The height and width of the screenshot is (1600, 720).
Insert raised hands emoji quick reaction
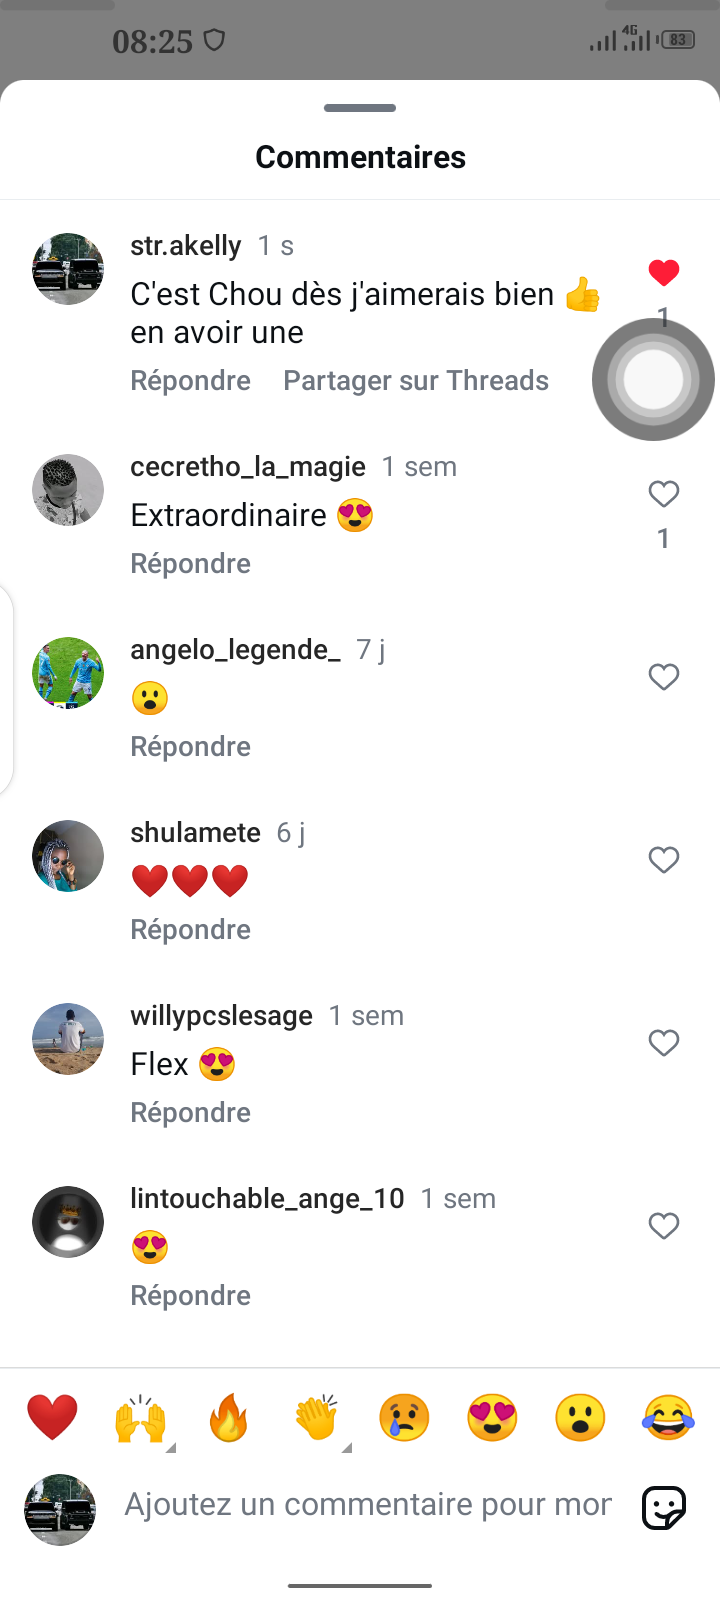tap(140, 1418)
